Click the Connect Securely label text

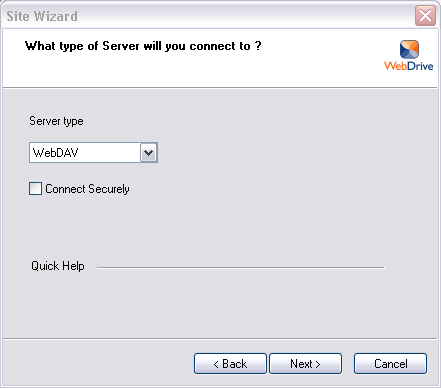click(87, 189)
